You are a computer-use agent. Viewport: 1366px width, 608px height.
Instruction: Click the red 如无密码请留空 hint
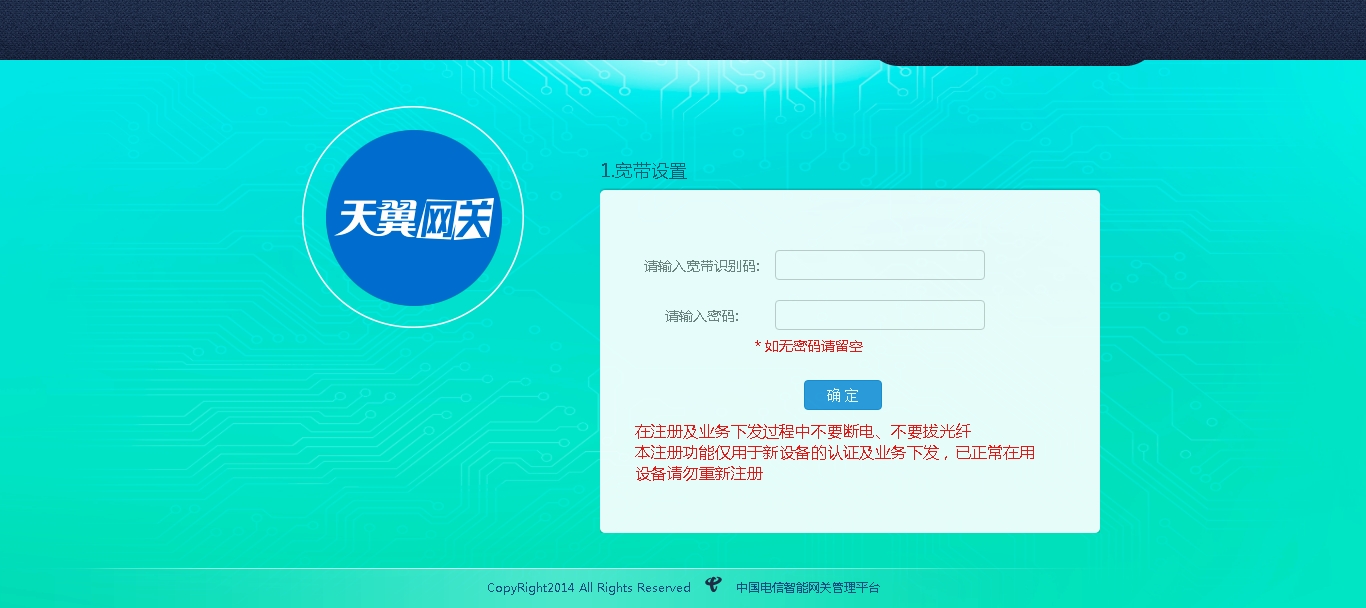(809, 346)
